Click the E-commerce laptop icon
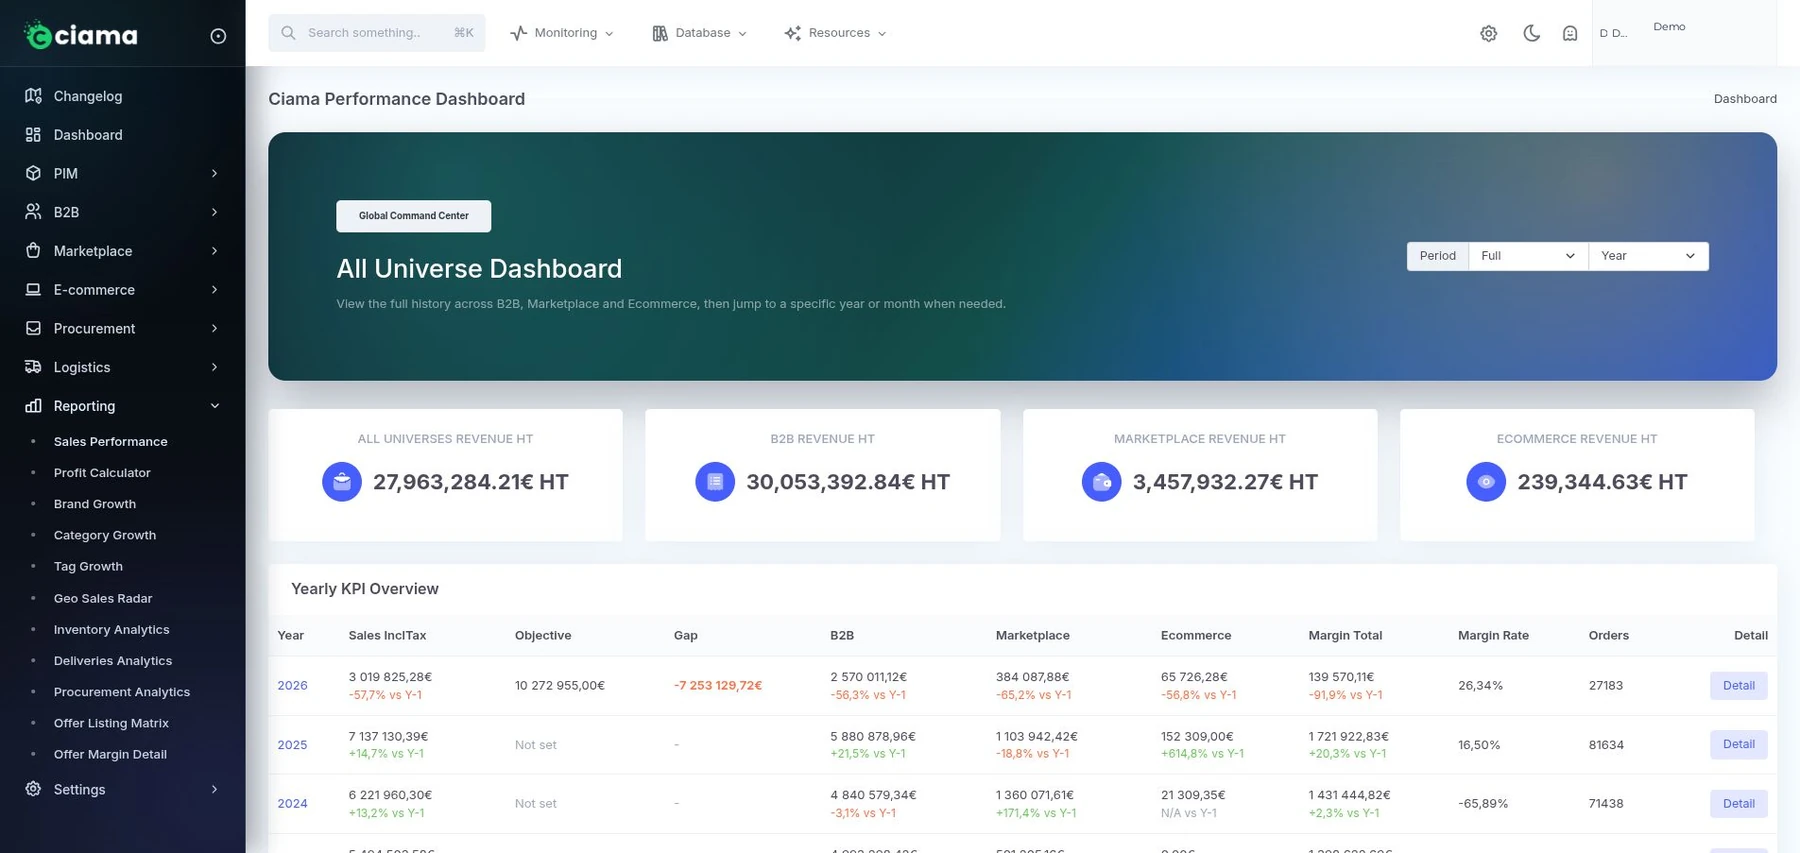This screenshot has height=853, width=1800. [33, 290]
